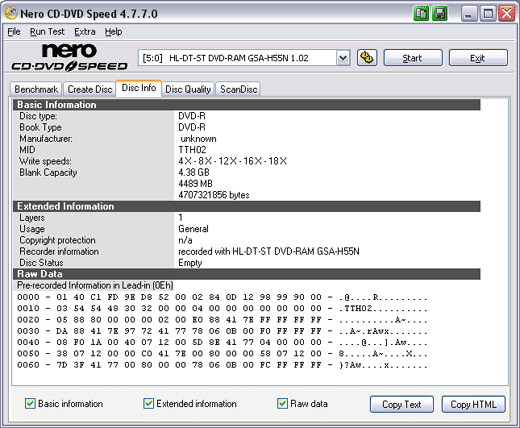Disable the Raw data checkbox
Viewport: 520px width, 428px height.
coord(282,404)
